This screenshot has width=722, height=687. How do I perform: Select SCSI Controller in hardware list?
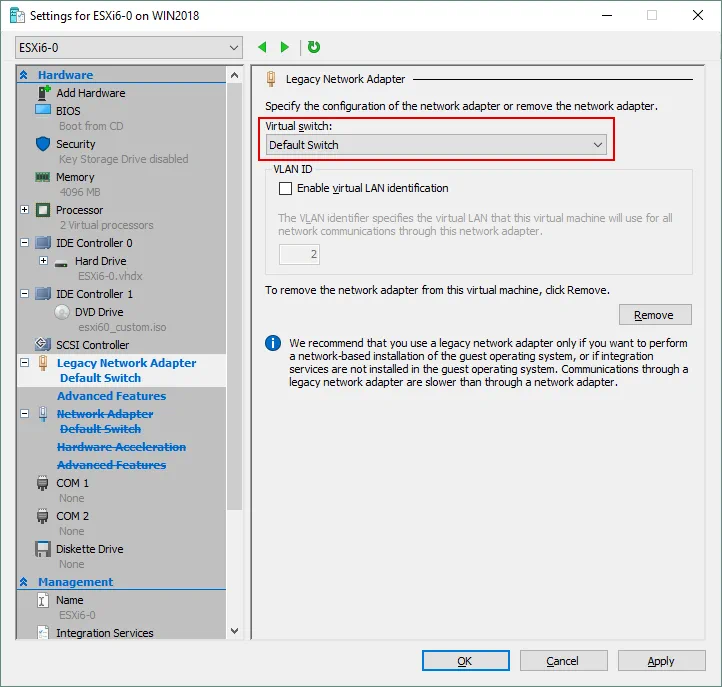coord(92,345)
